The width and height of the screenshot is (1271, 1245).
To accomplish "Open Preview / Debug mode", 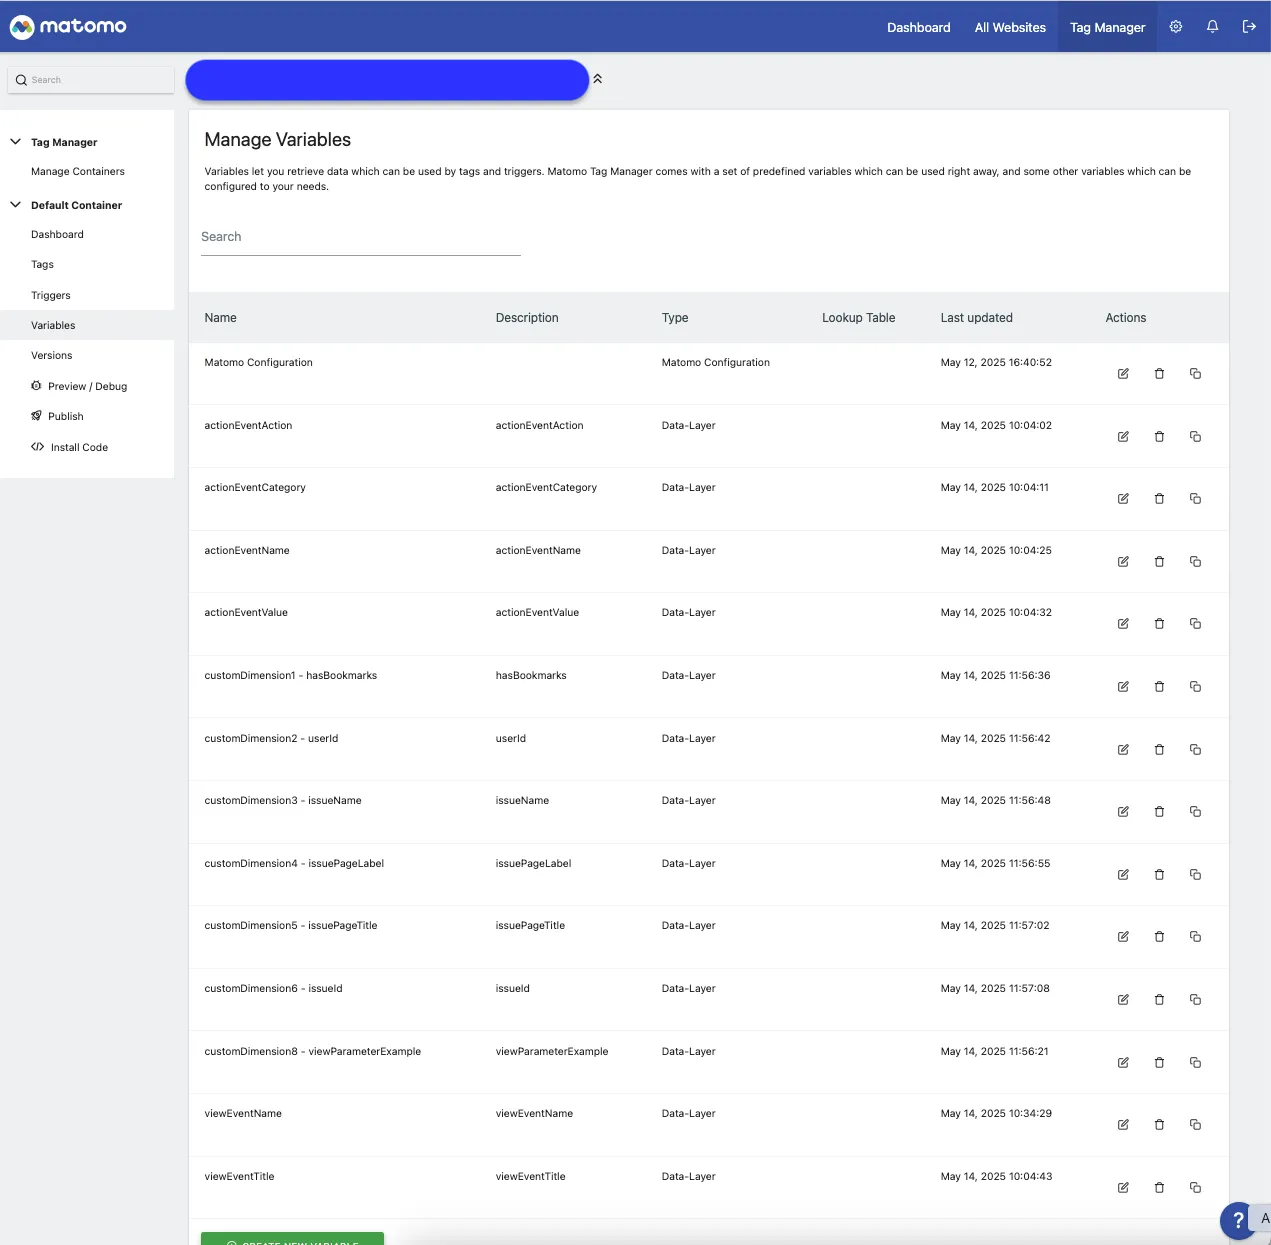I will pyautogui.click(x=79, y=387).
